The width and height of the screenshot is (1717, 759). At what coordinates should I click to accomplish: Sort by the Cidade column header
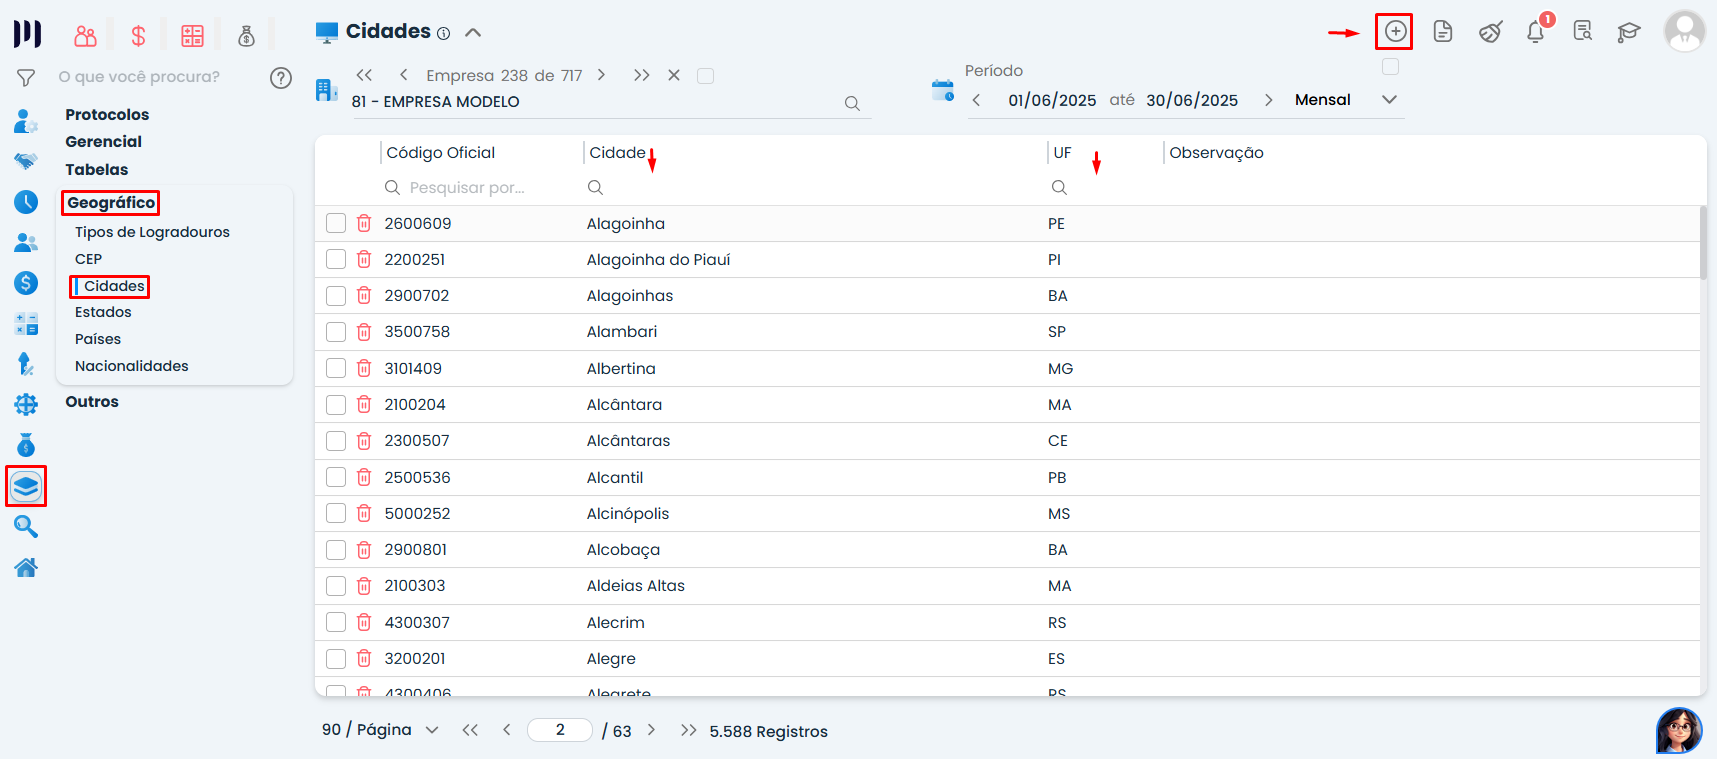(618, 153)
